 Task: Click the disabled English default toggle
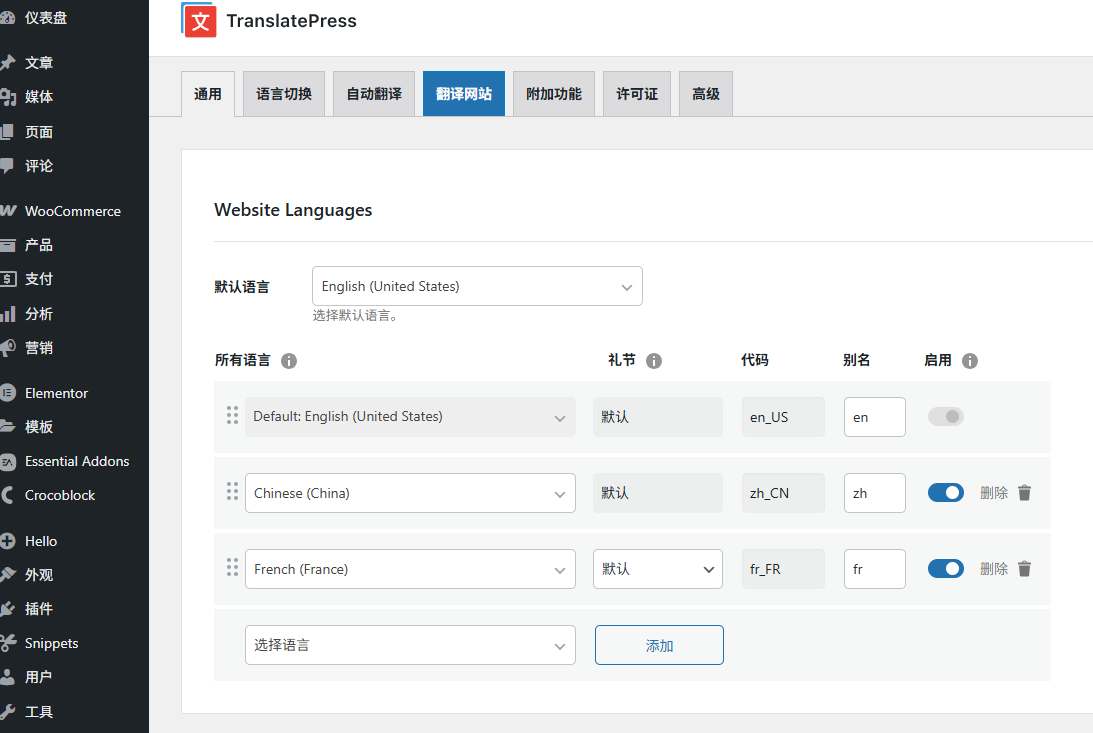pyautogui.click(x=946, y=416)
